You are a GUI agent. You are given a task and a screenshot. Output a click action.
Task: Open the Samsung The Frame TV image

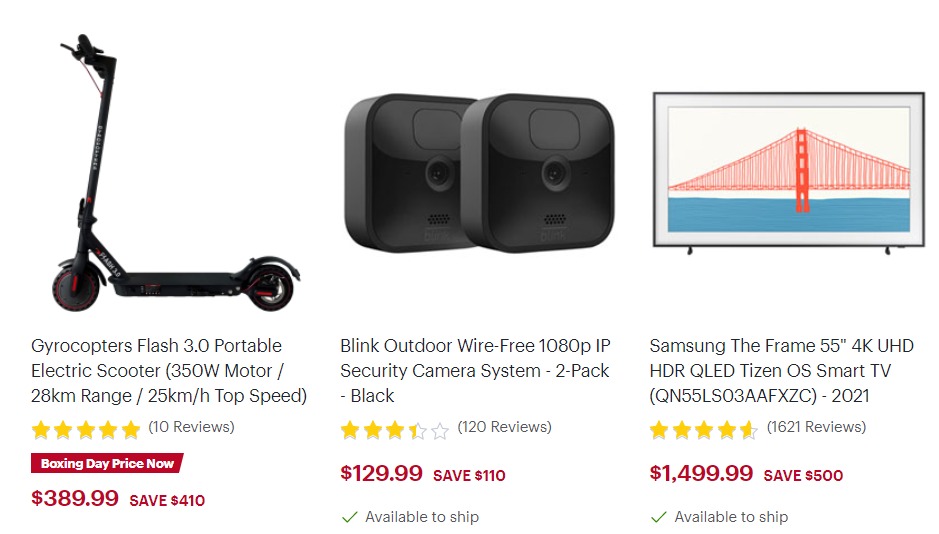[x=789, y=173]
